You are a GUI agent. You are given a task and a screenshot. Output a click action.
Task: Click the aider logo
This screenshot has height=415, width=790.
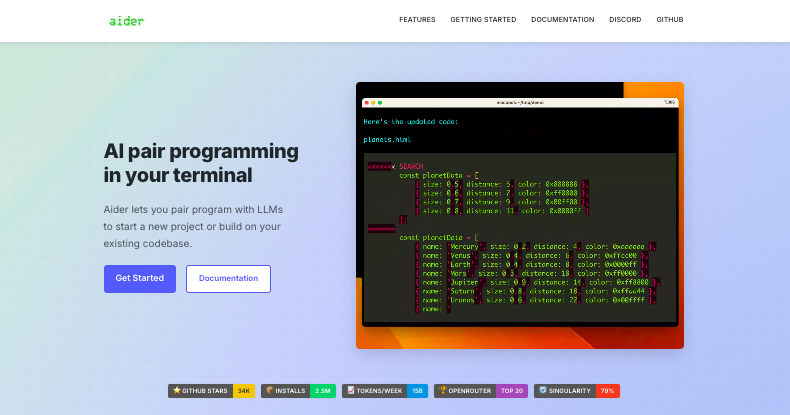[x=126, y=21]
